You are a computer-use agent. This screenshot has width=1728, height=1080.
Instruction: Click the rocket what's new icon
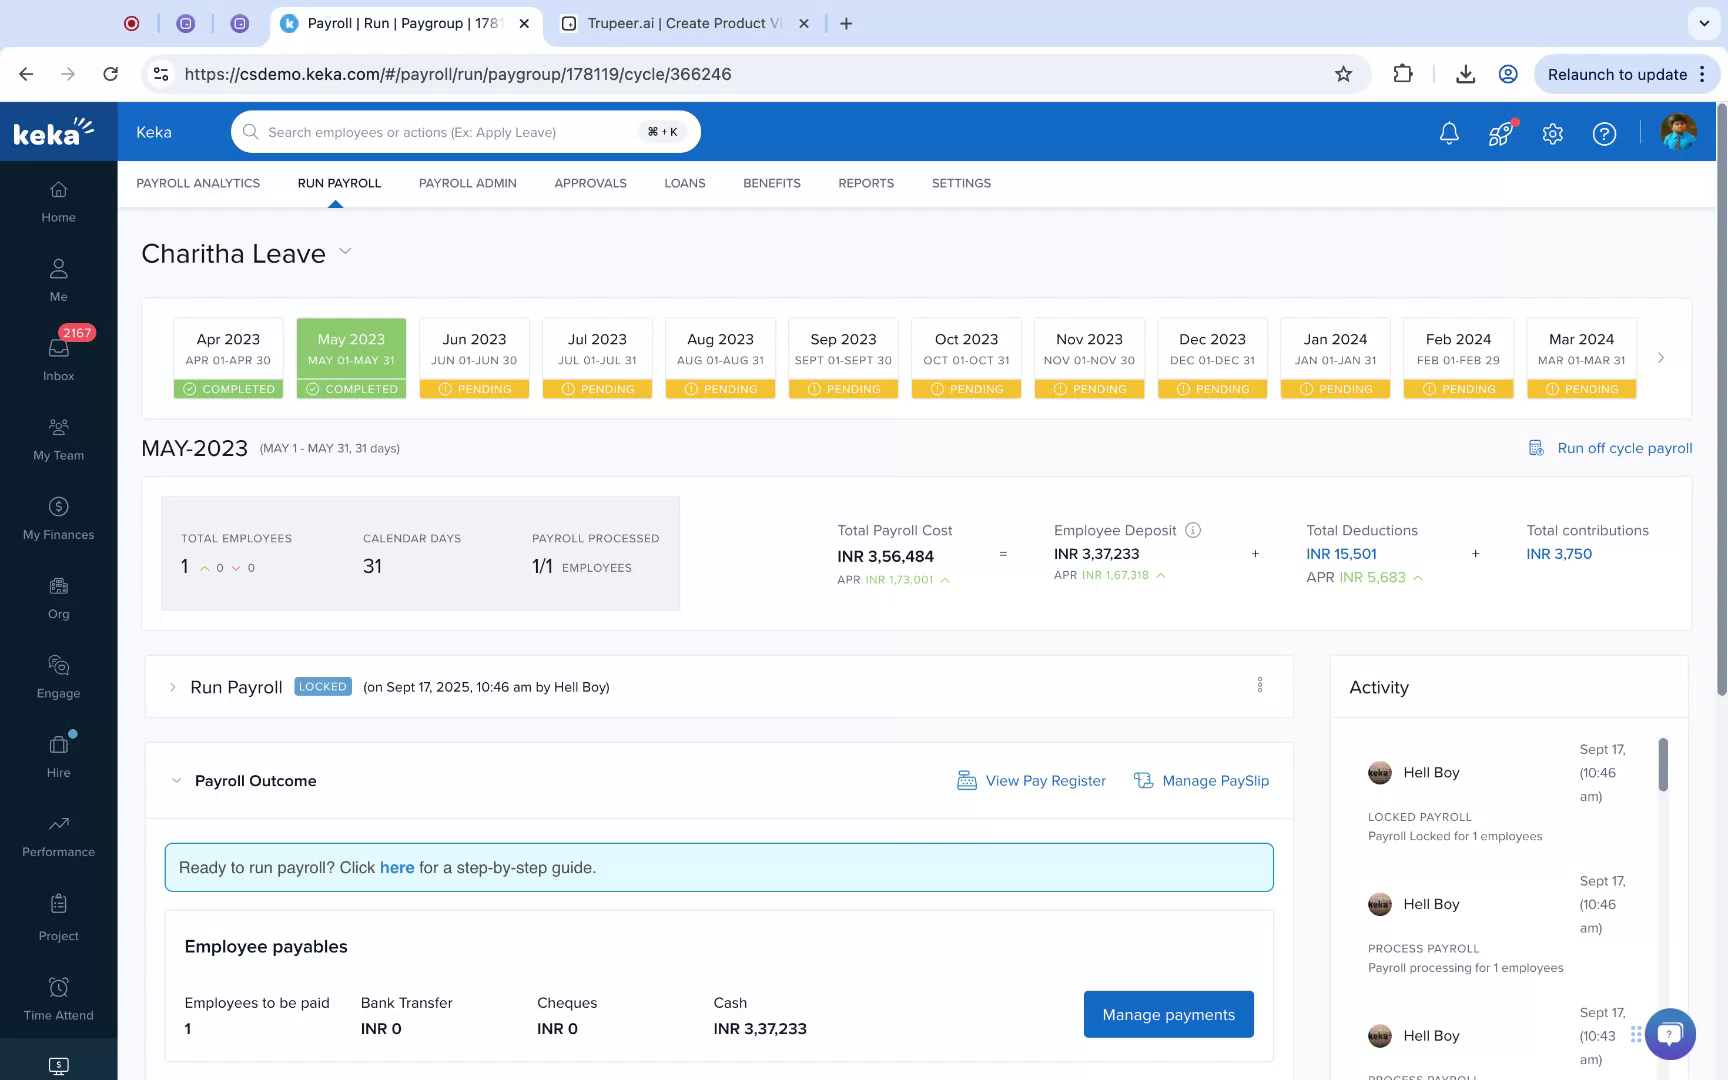pyautogui.click(x=1500, y=133)
